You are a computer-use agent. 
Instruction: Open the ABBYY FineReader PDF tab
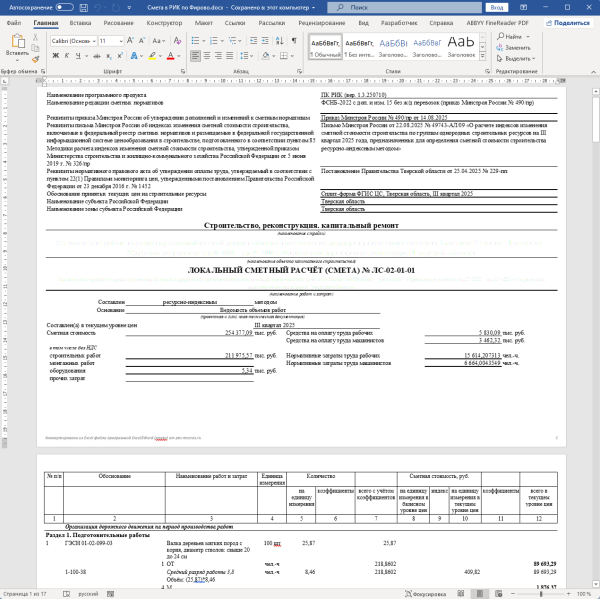[x=497, y=23]
